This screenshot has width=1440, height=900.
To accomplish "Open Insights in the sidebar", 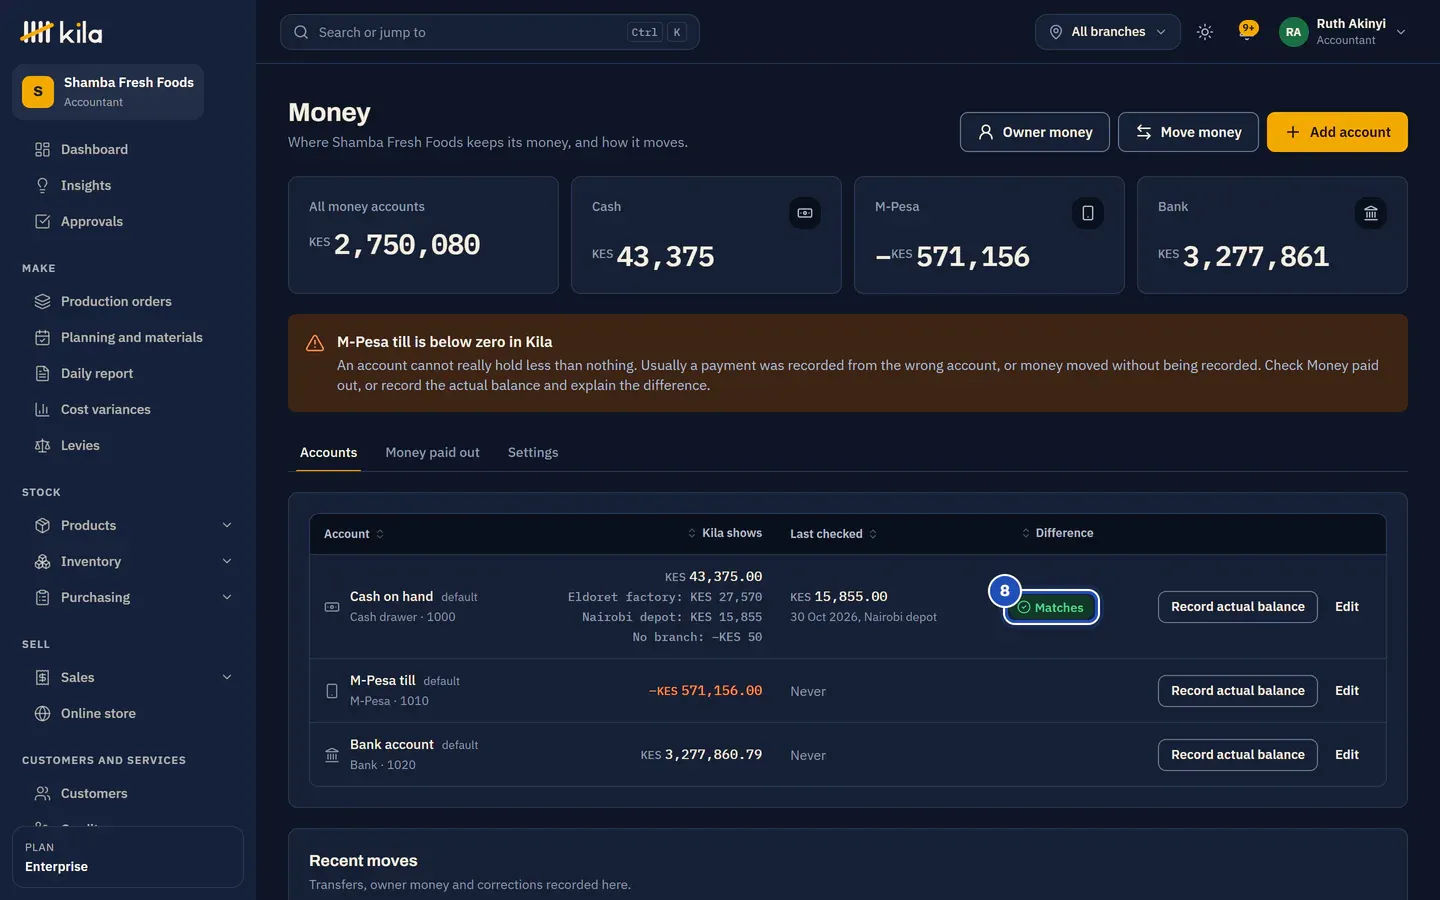I will (128, 185).
